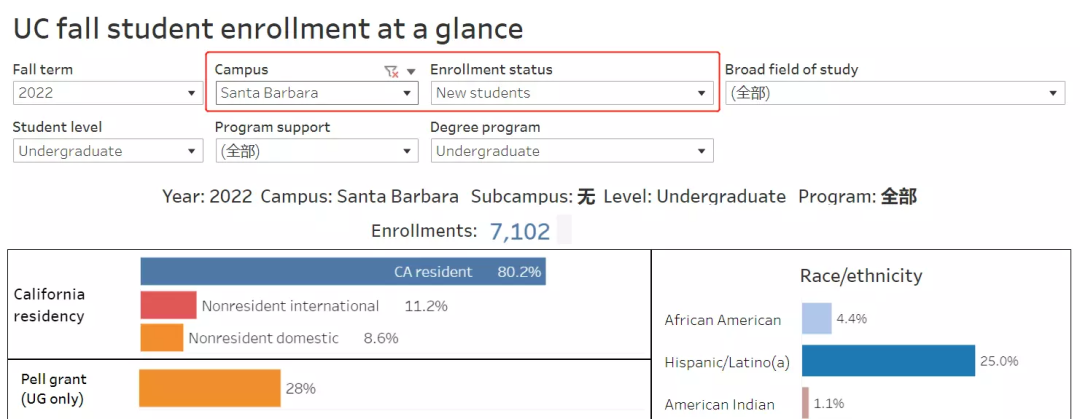
Task: Click the orange Pell grant 28% bar
Action: (x=210, y=388)
